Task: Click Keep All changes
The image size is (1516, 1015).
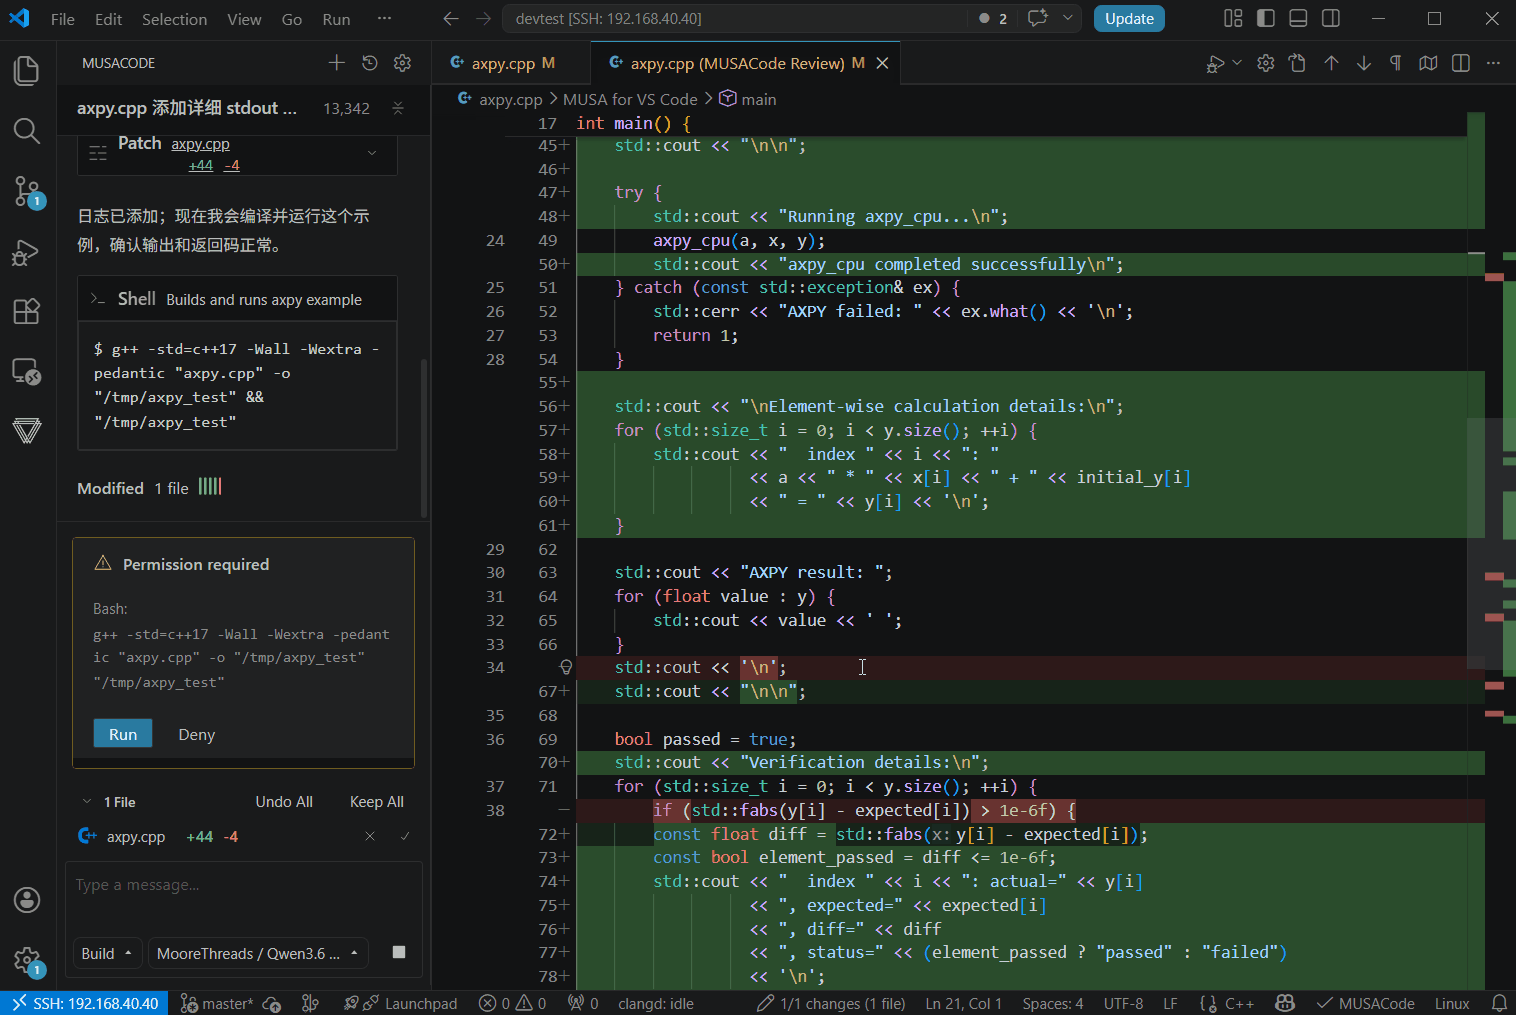Action: pos(377,802)
